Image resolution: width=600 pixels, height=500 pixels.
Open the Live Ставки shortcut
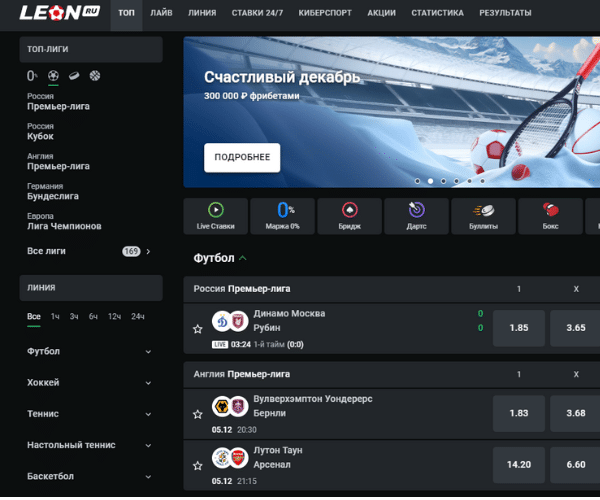[216, 216]
